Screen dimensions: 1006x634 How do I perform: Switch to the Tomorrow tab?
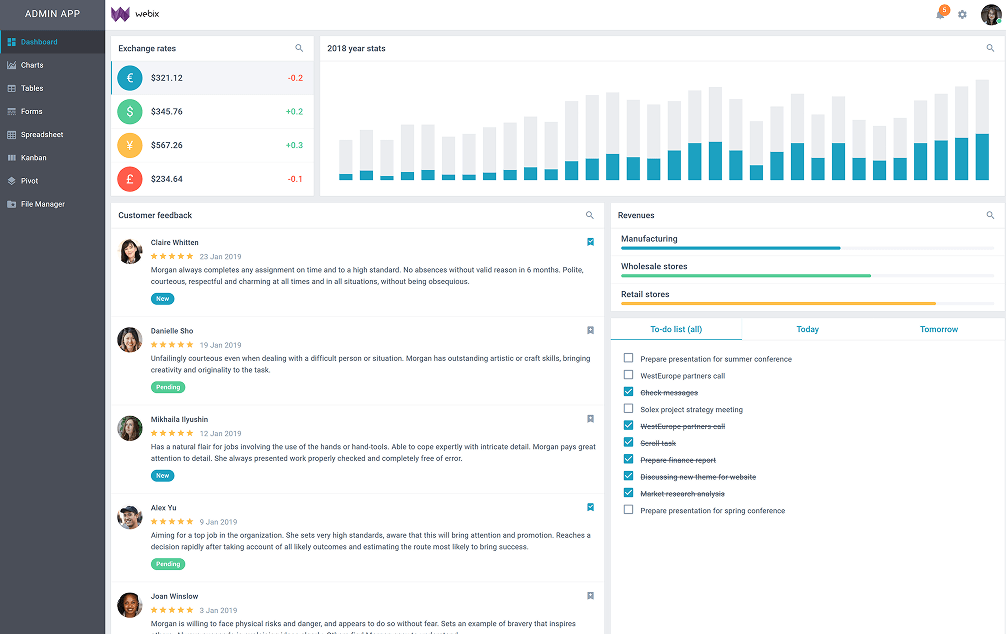[939, 329]
